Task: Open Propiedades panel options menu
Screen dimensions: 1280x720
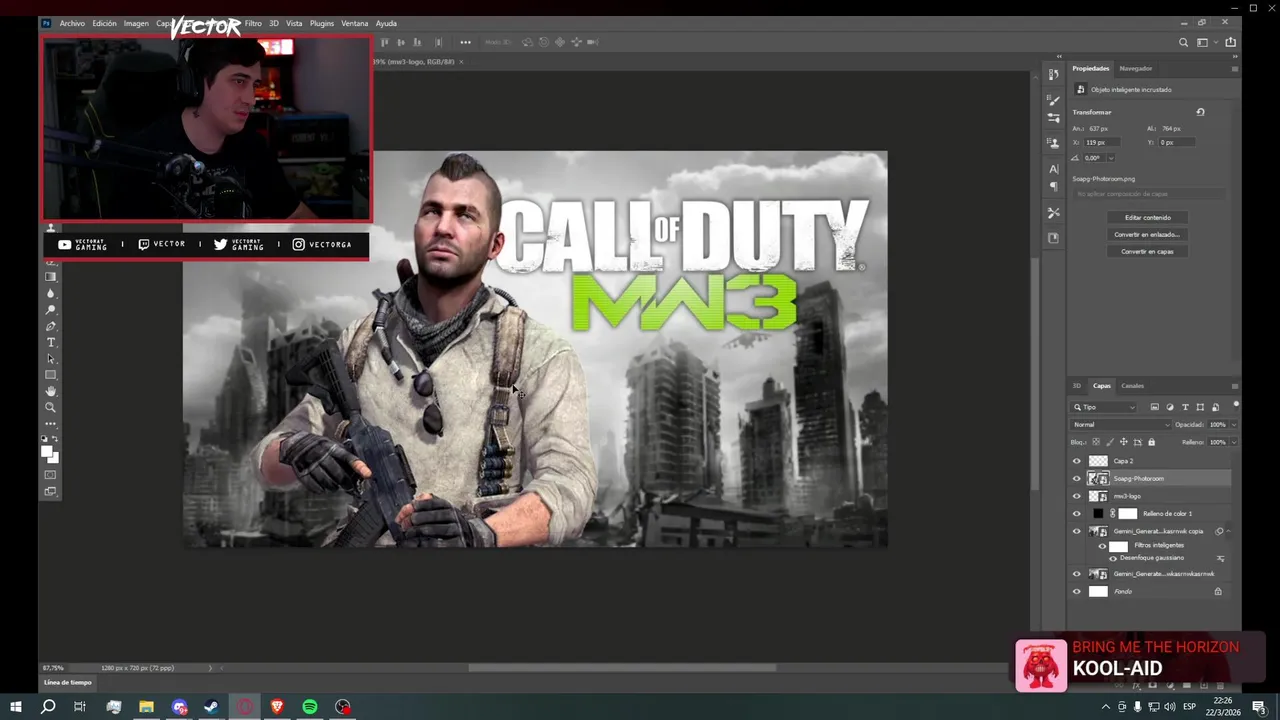Action: click(1234, 68)
